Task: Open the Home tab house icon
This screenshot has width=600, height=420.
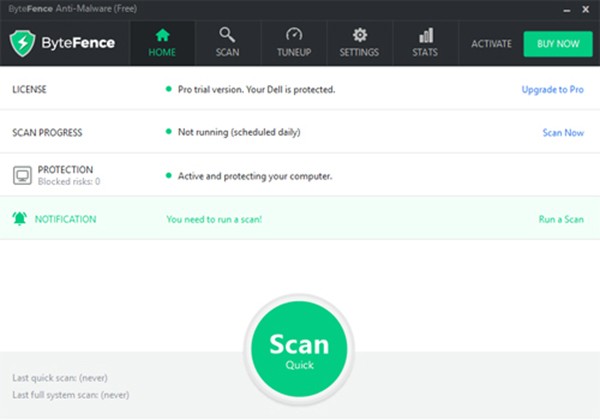Action: pos(163,35)
